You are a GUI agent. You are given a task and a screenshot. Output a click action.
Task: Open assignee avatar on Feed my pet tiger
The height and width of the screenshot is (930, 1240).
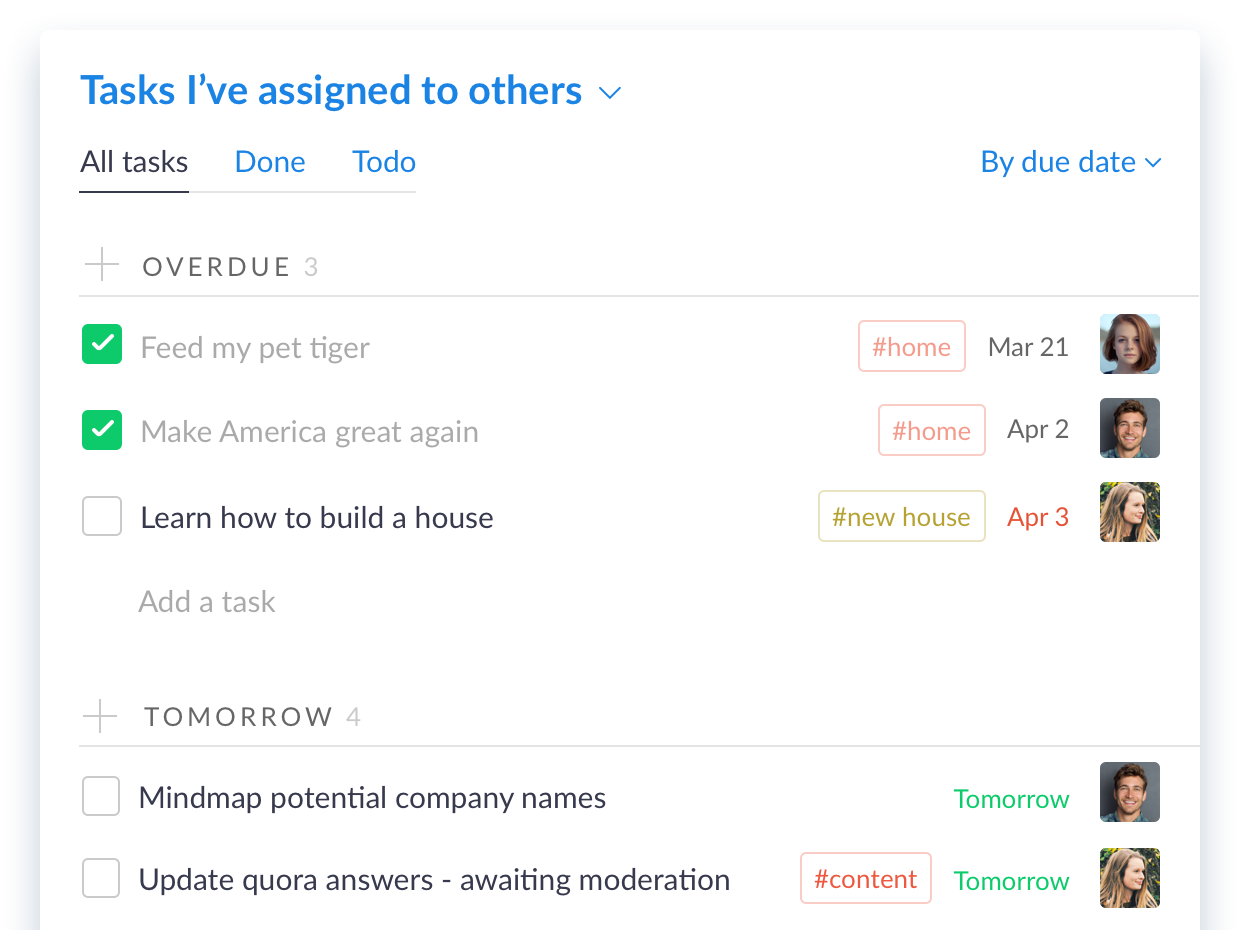click(x=1130, y=344)
